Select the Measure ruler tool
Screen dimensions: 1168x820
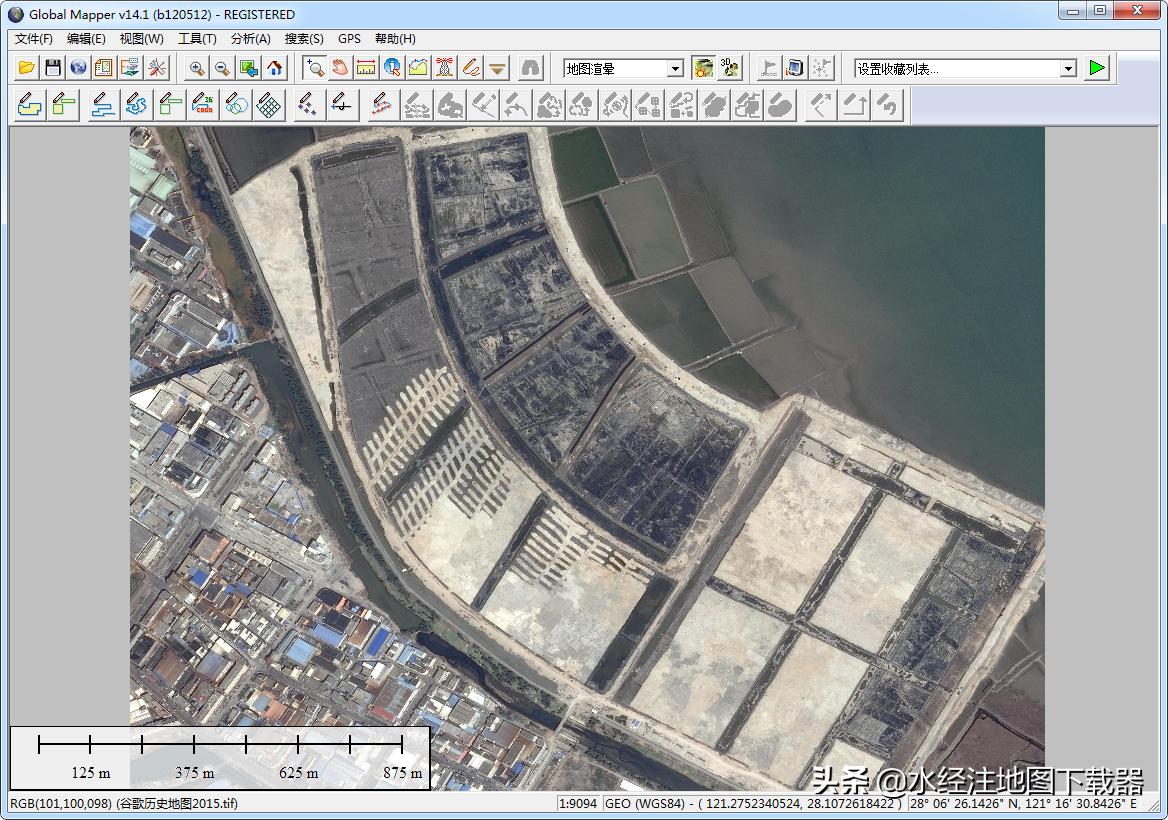(x=366, y=68)
